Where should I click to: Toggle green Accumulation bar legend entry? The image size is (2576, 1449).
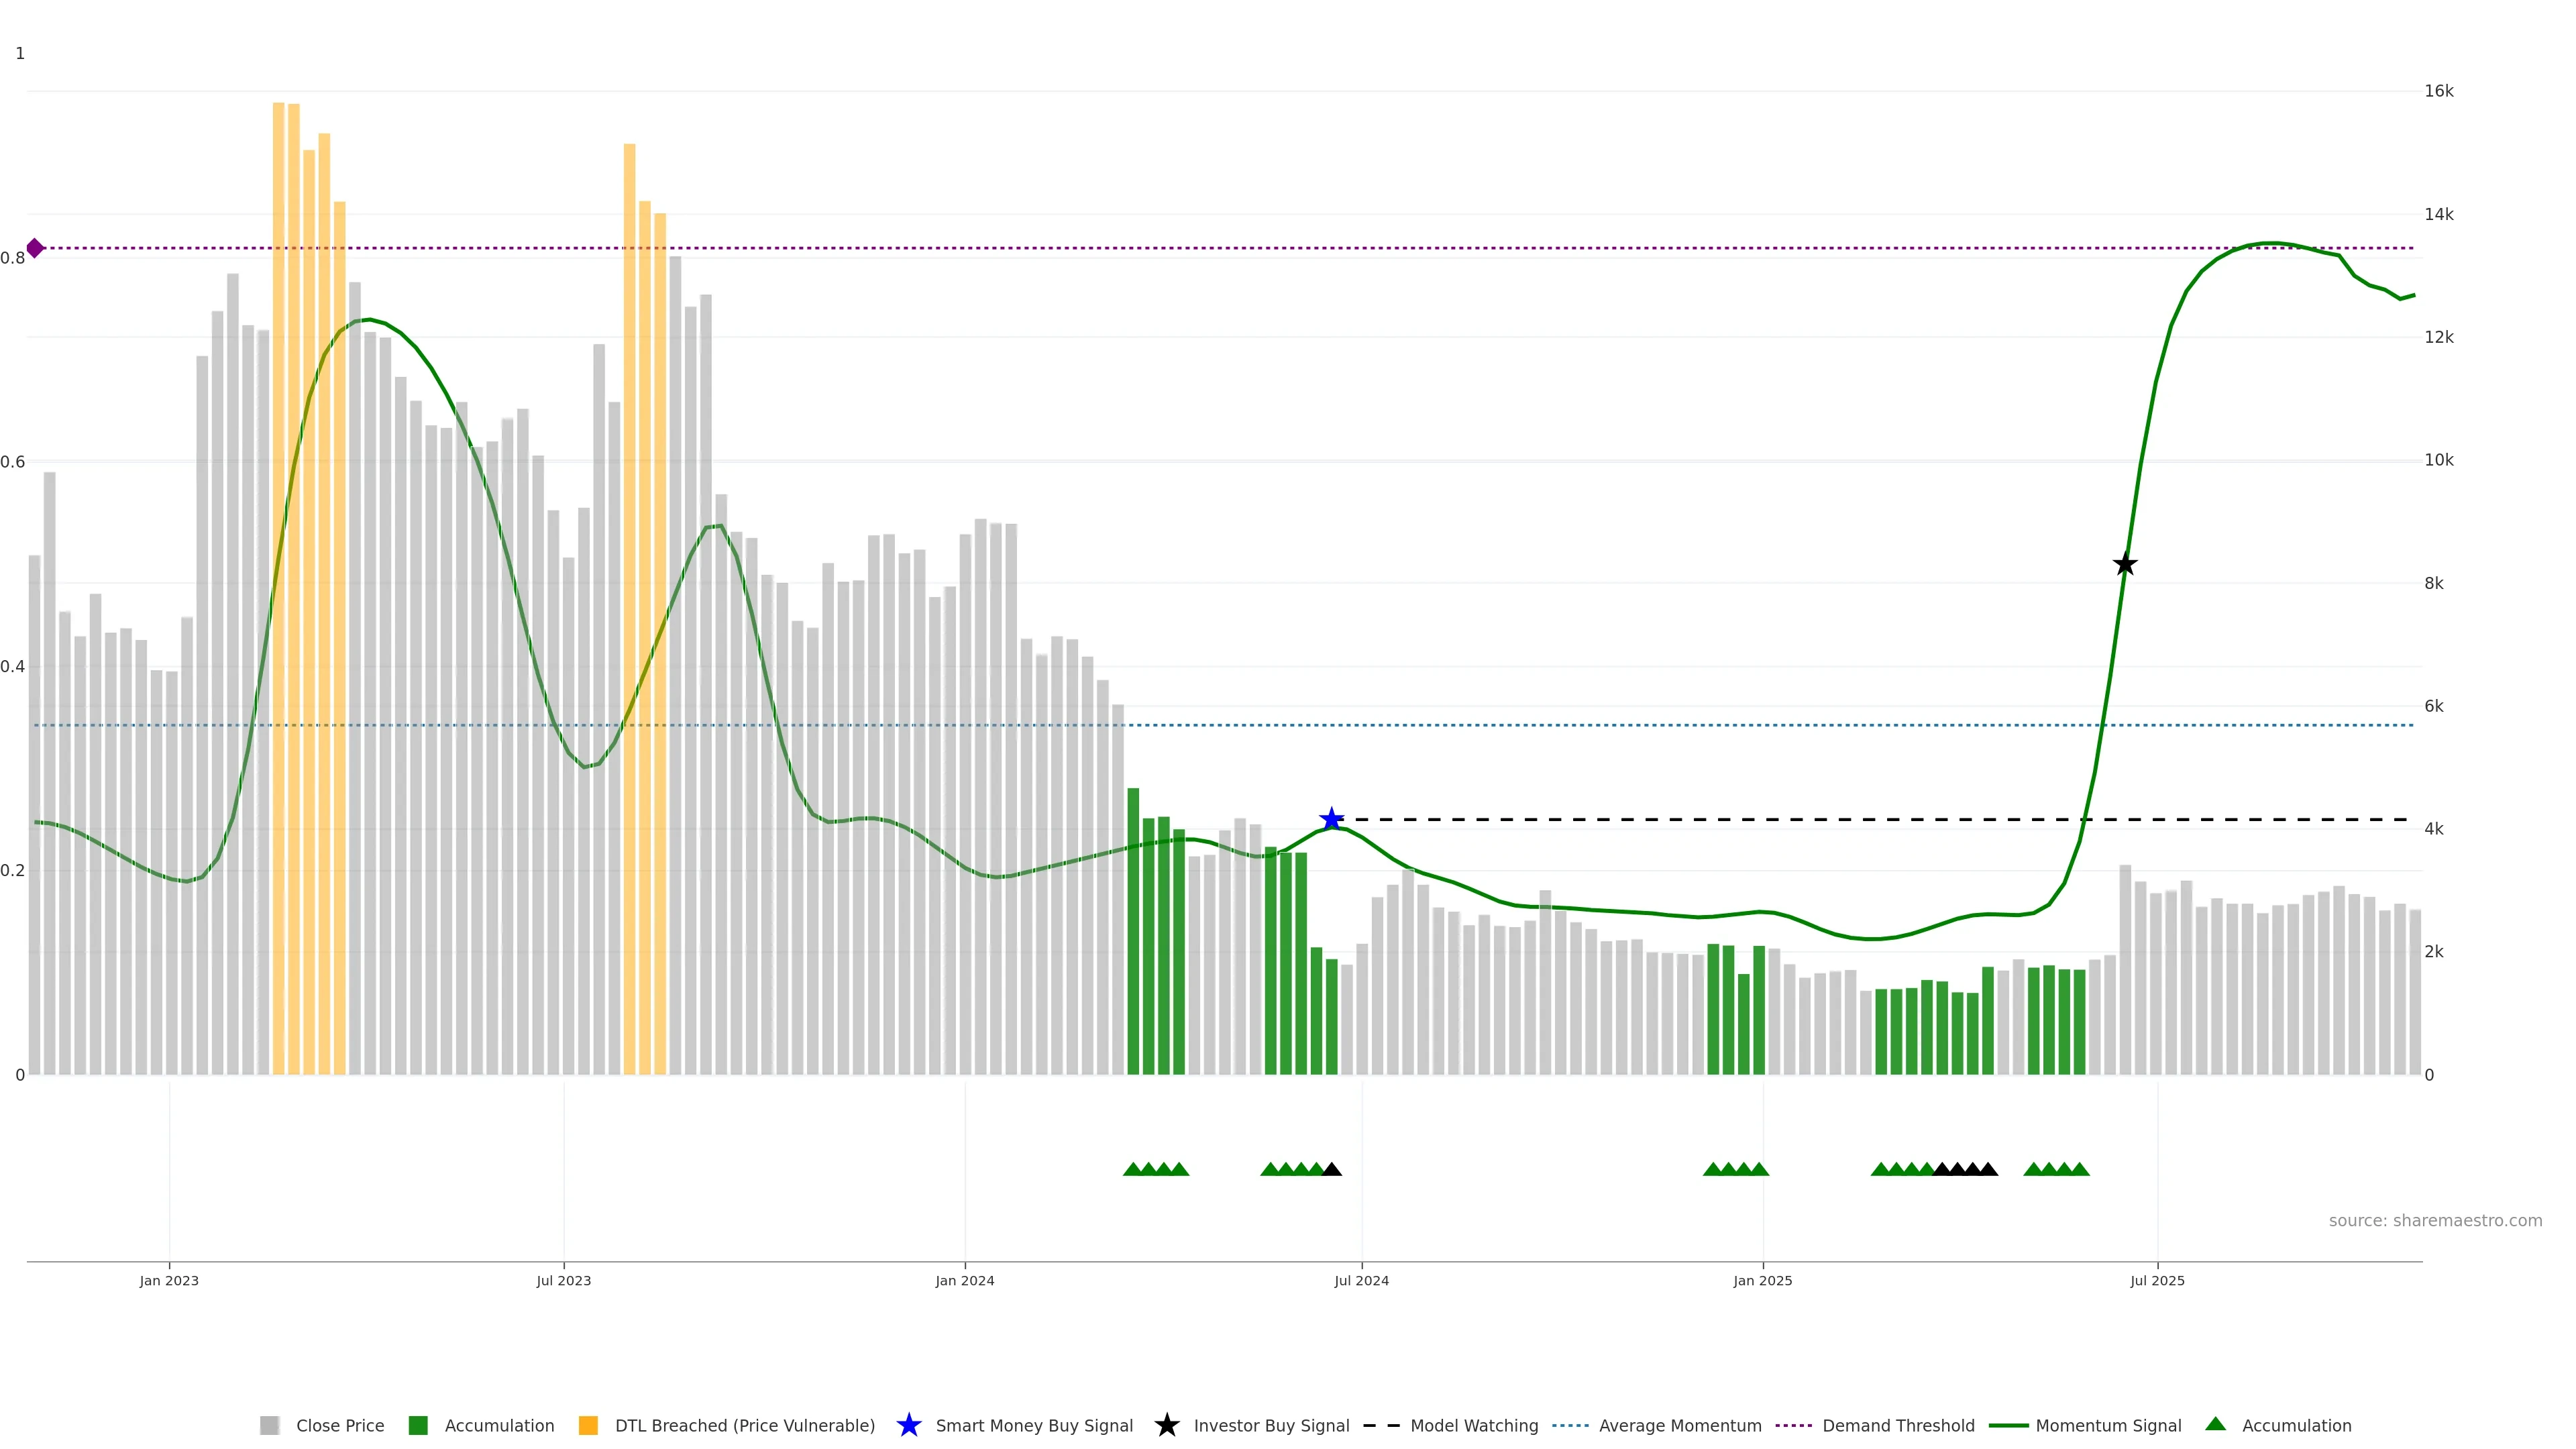point(498,1425)
